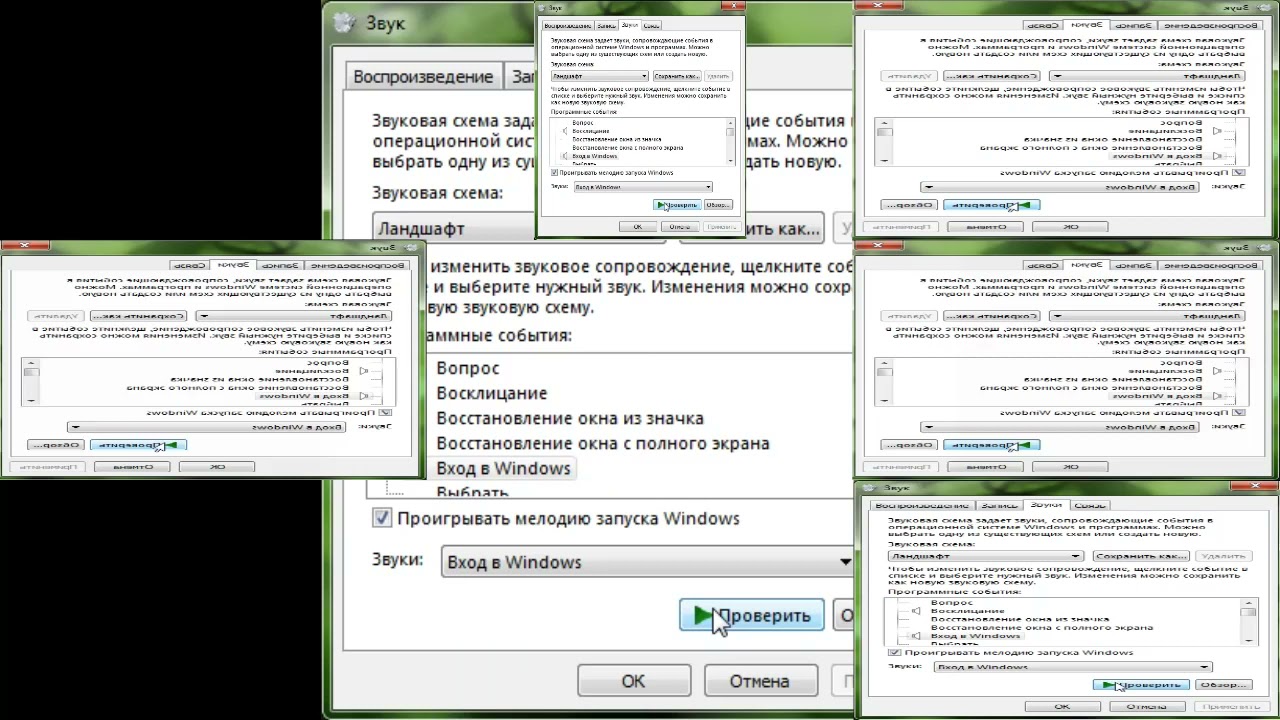This screenshot has height=720, width=1280.
Task: Click title bar speaker icon of mirrored left window
Action: coord(409,247)
